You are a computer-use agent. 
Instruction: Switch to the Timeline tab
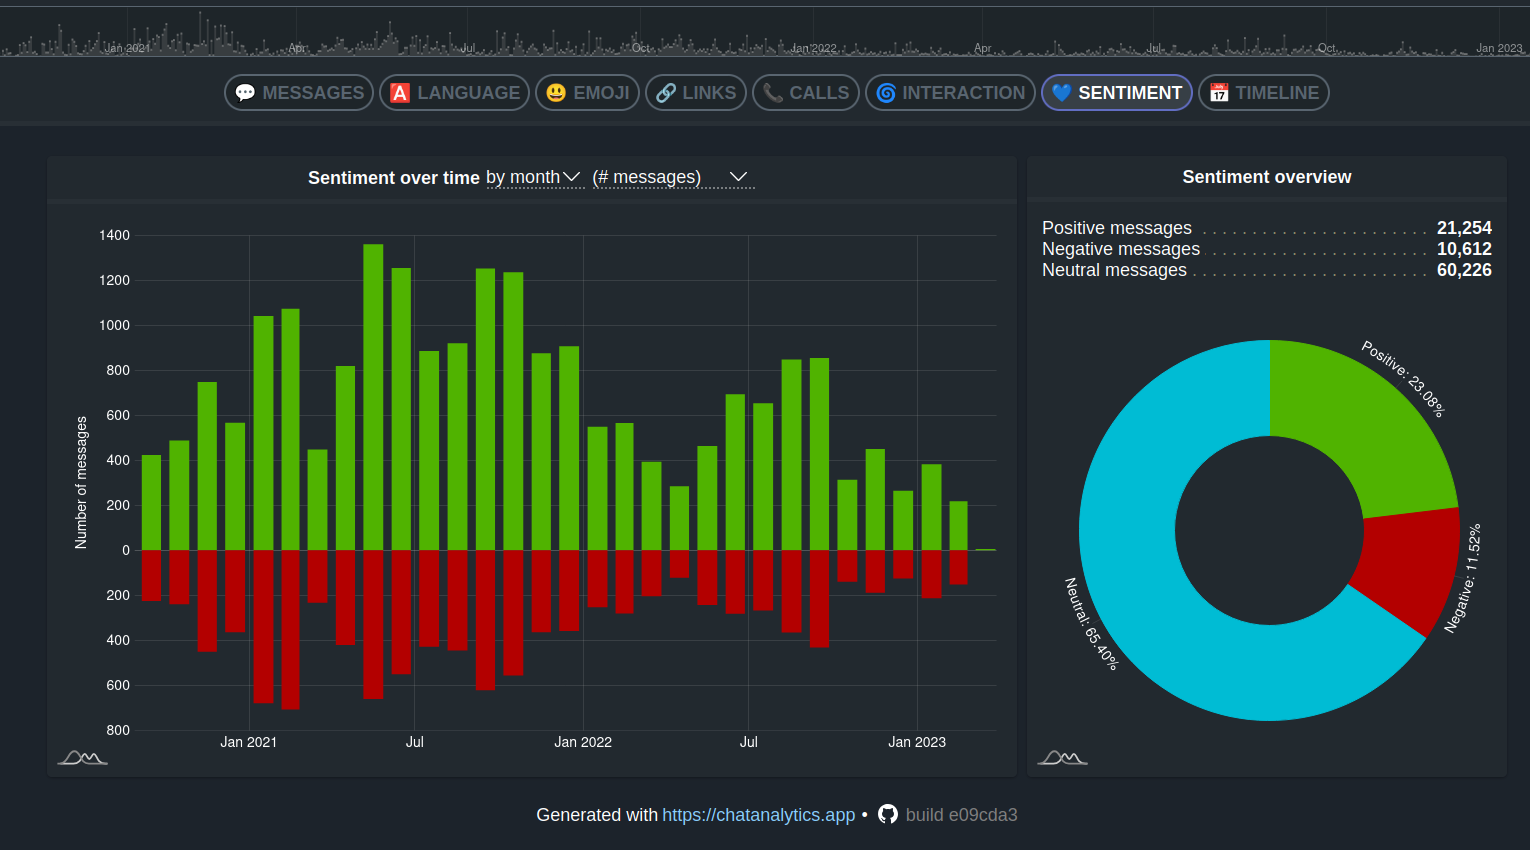click(x=1264, y=93)
